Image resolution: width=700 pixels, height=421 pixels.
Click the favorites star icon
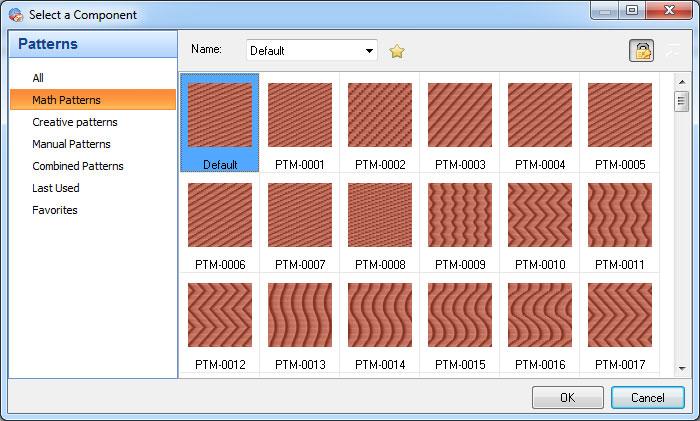point(396,51)
